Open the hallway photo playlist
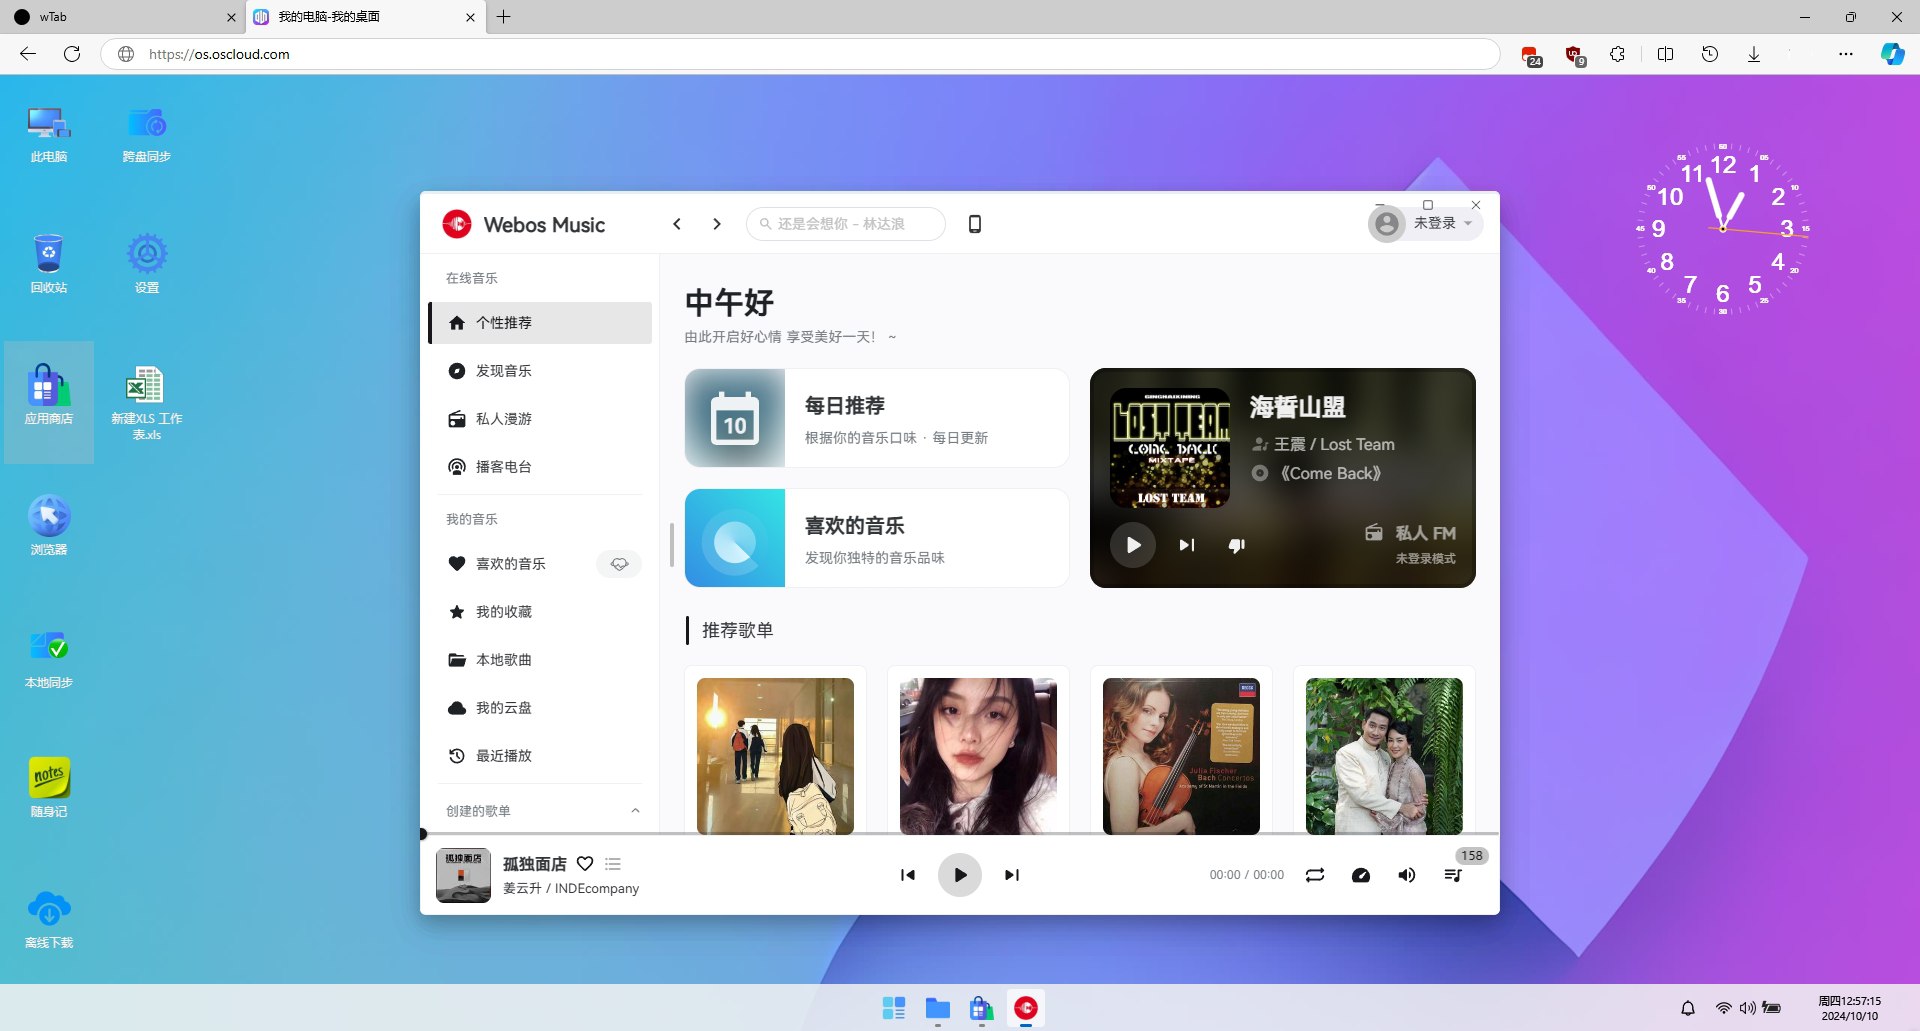Screen dimensions: 1920x1031 (775, 756)
